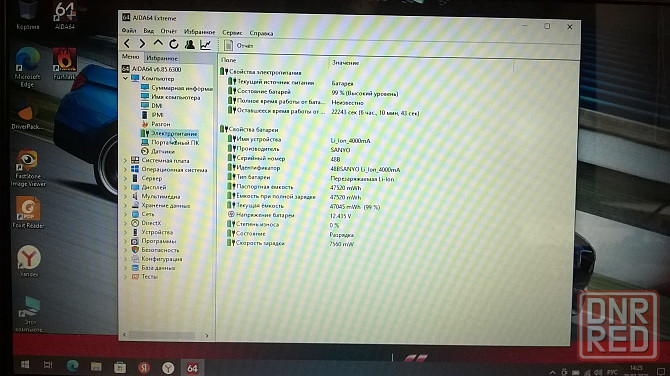Select the Состояние батарей row

313,92
